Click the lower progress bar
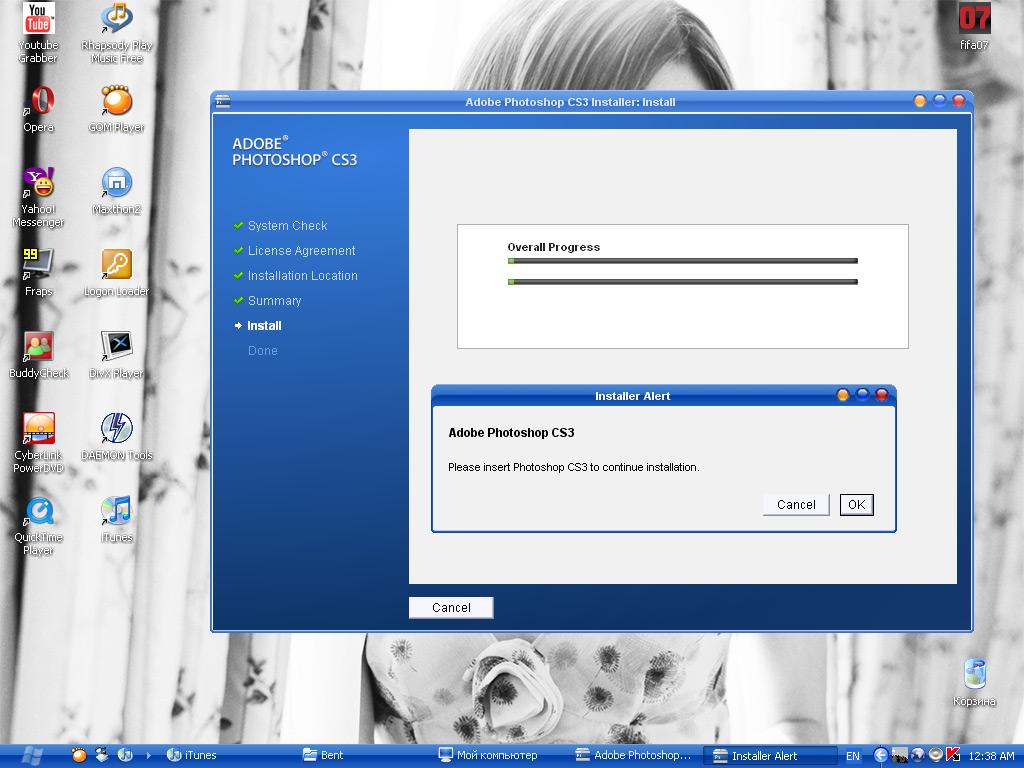 pos(682,281)
